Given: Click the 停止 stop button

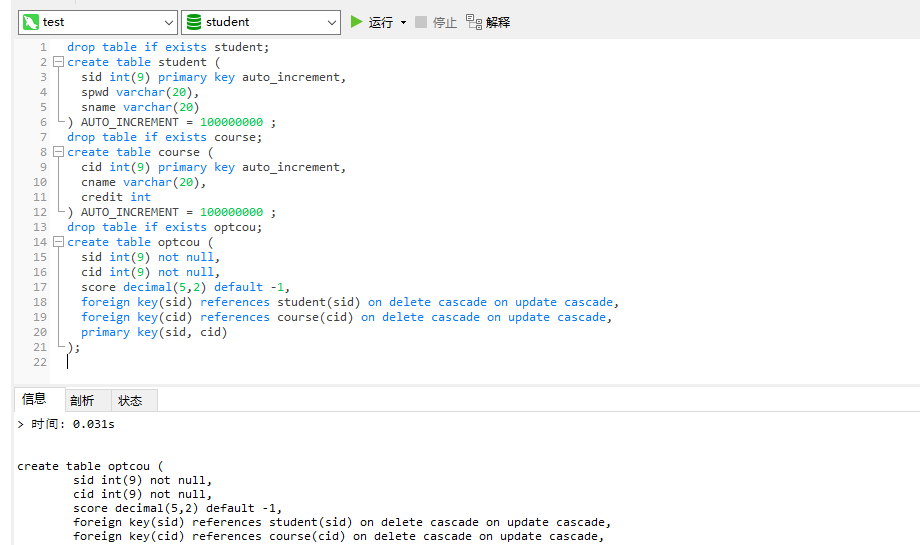Looking at the screenshot, I should tap(435, 22).
